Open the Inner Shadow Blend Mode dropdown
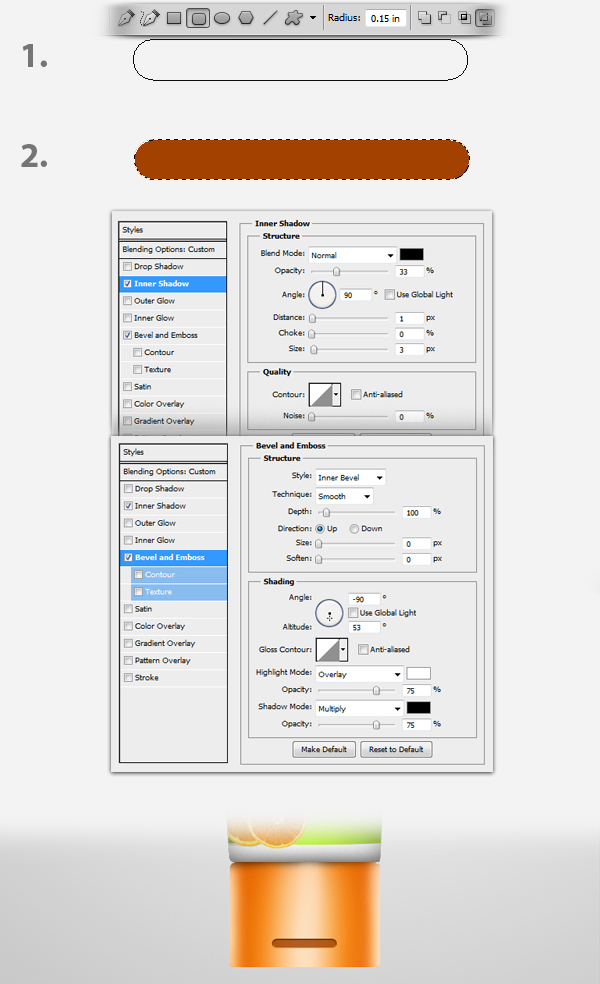Viewport: 600px width, 984px height. click(352, 255)
